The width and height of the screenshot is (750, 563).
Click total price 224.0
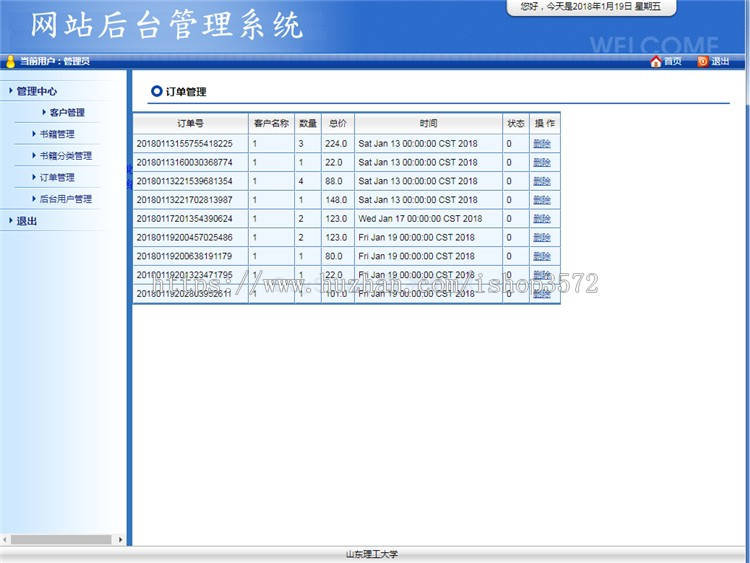(x=336, y=144)
